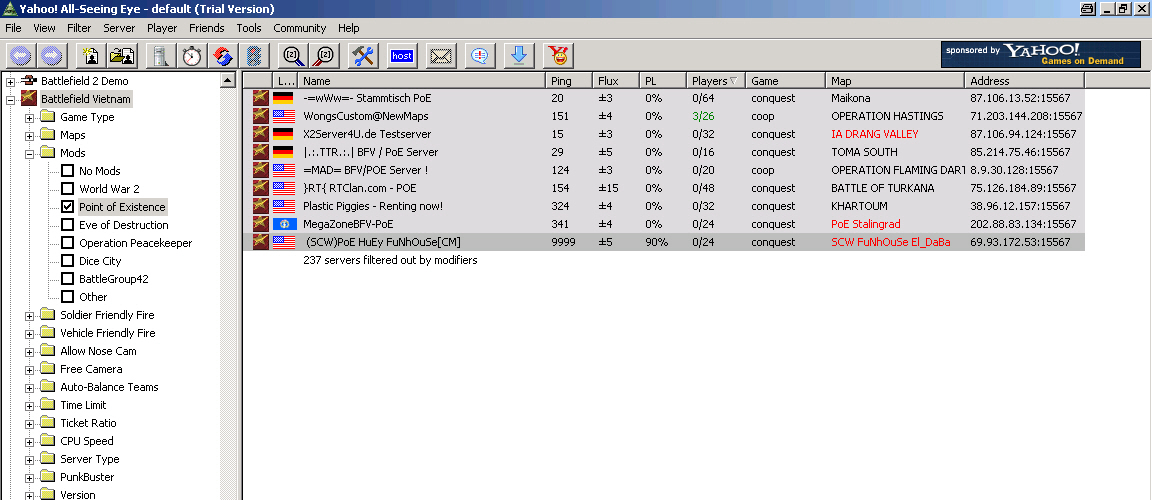Uncheck the Point of Existence checkbox
The height and width of the screenshot is (500, 1152).
click(68, 207)
